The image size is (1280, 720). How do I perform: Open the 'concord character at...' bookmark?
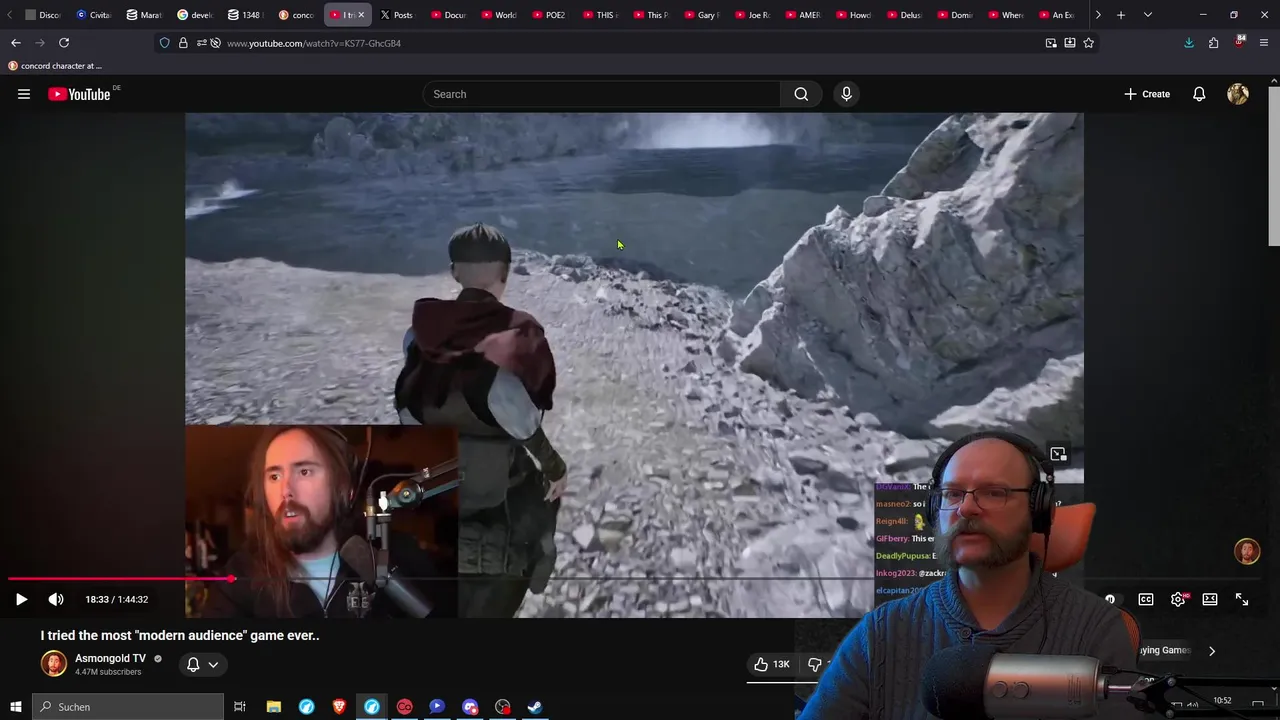coord(55,66)
